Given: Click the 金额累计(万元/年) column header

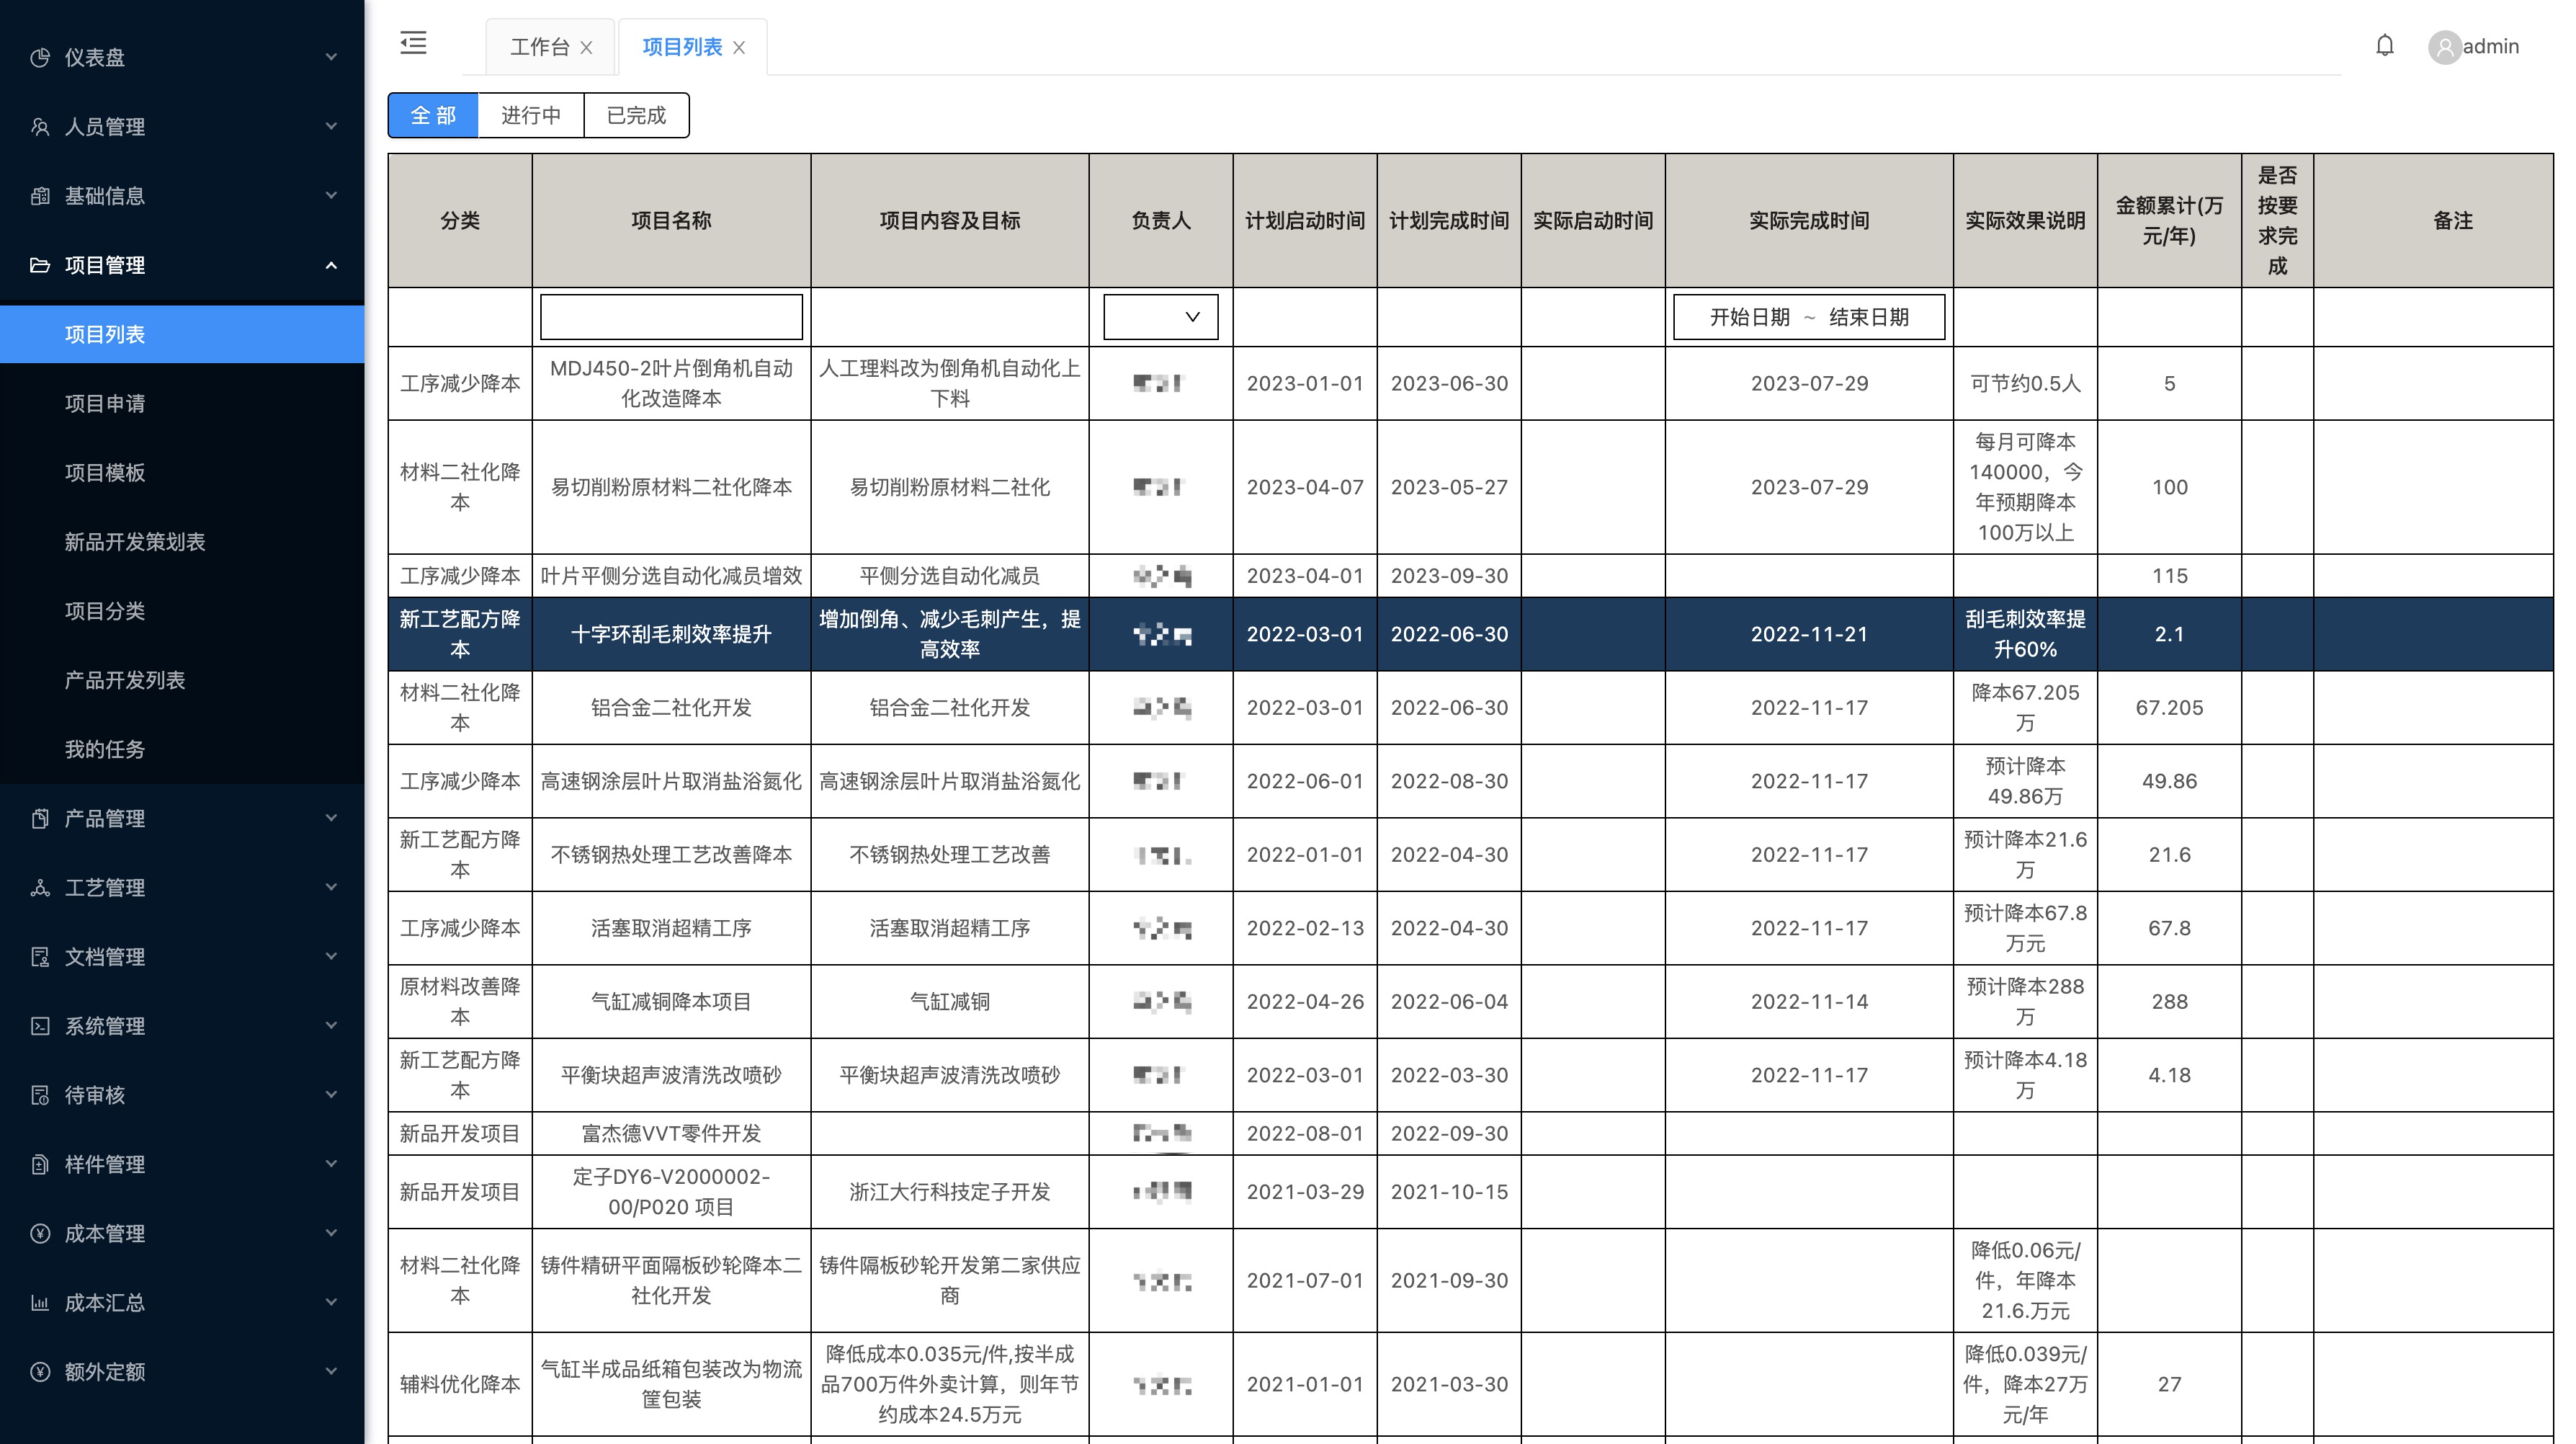Looking at the screenshot, I should point(2169,221).
